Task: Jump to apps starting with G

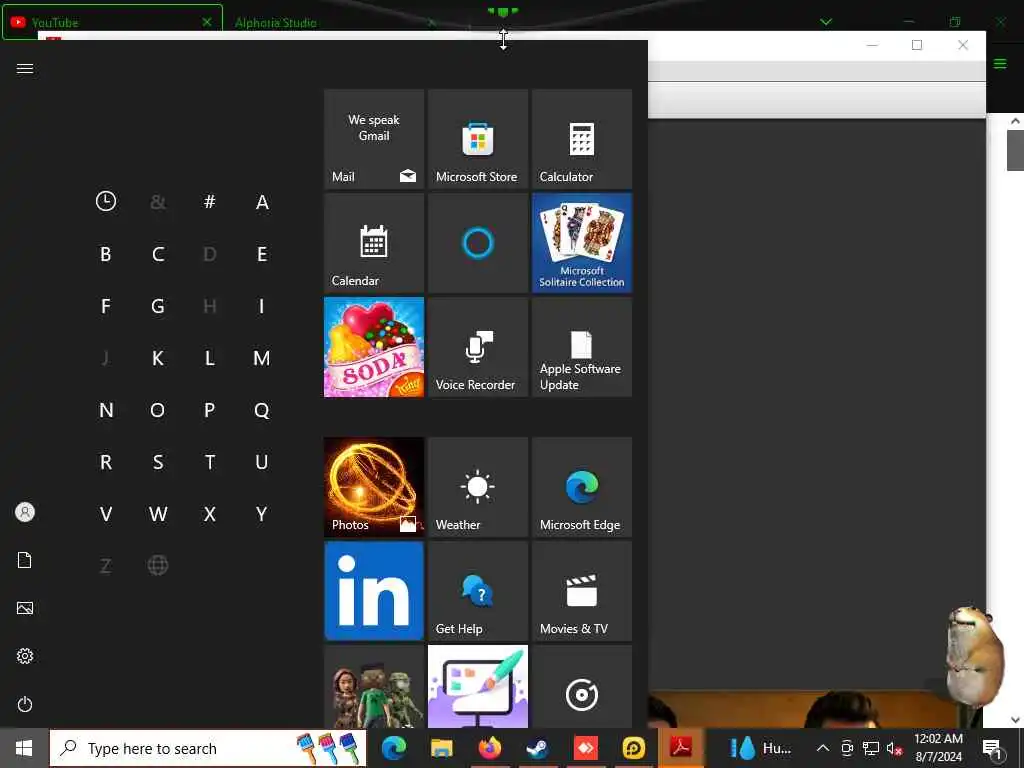Action: click(x=157, y=306)
